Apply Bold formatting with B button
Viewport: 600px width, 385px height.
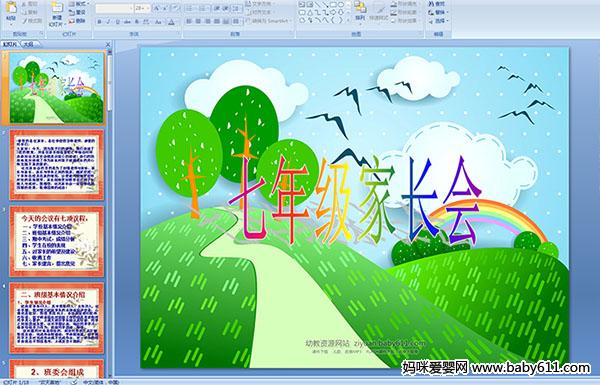pyautogui.click(x=99, y=22)
